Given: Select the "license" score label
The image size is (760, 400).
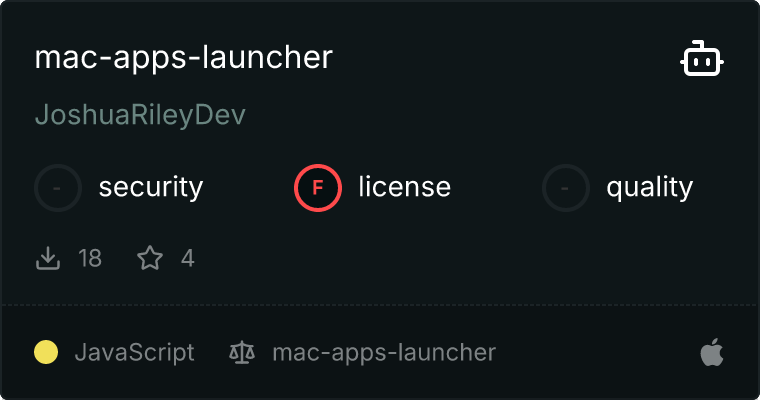Looking at the screenshot, I should [404, 187].
